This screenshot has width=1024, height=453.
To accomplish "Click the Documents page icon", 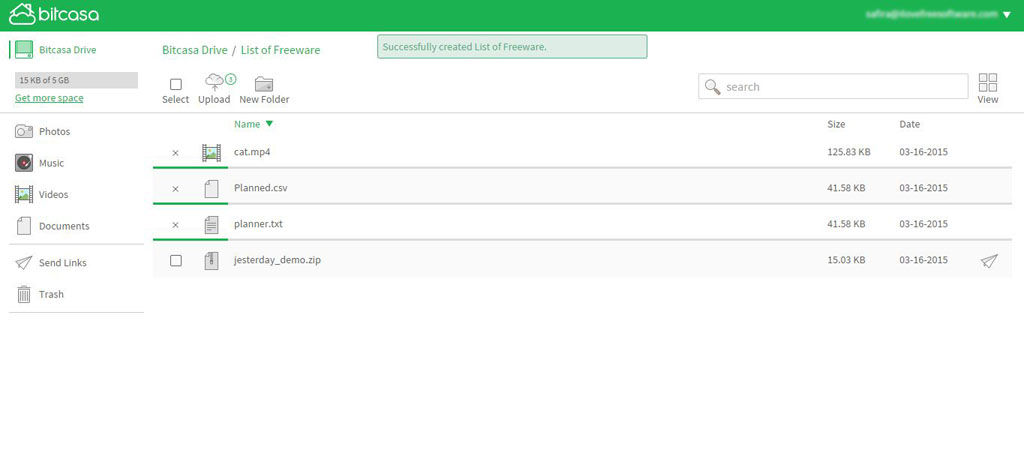I will pyautogui.click(x=24, y=226).
